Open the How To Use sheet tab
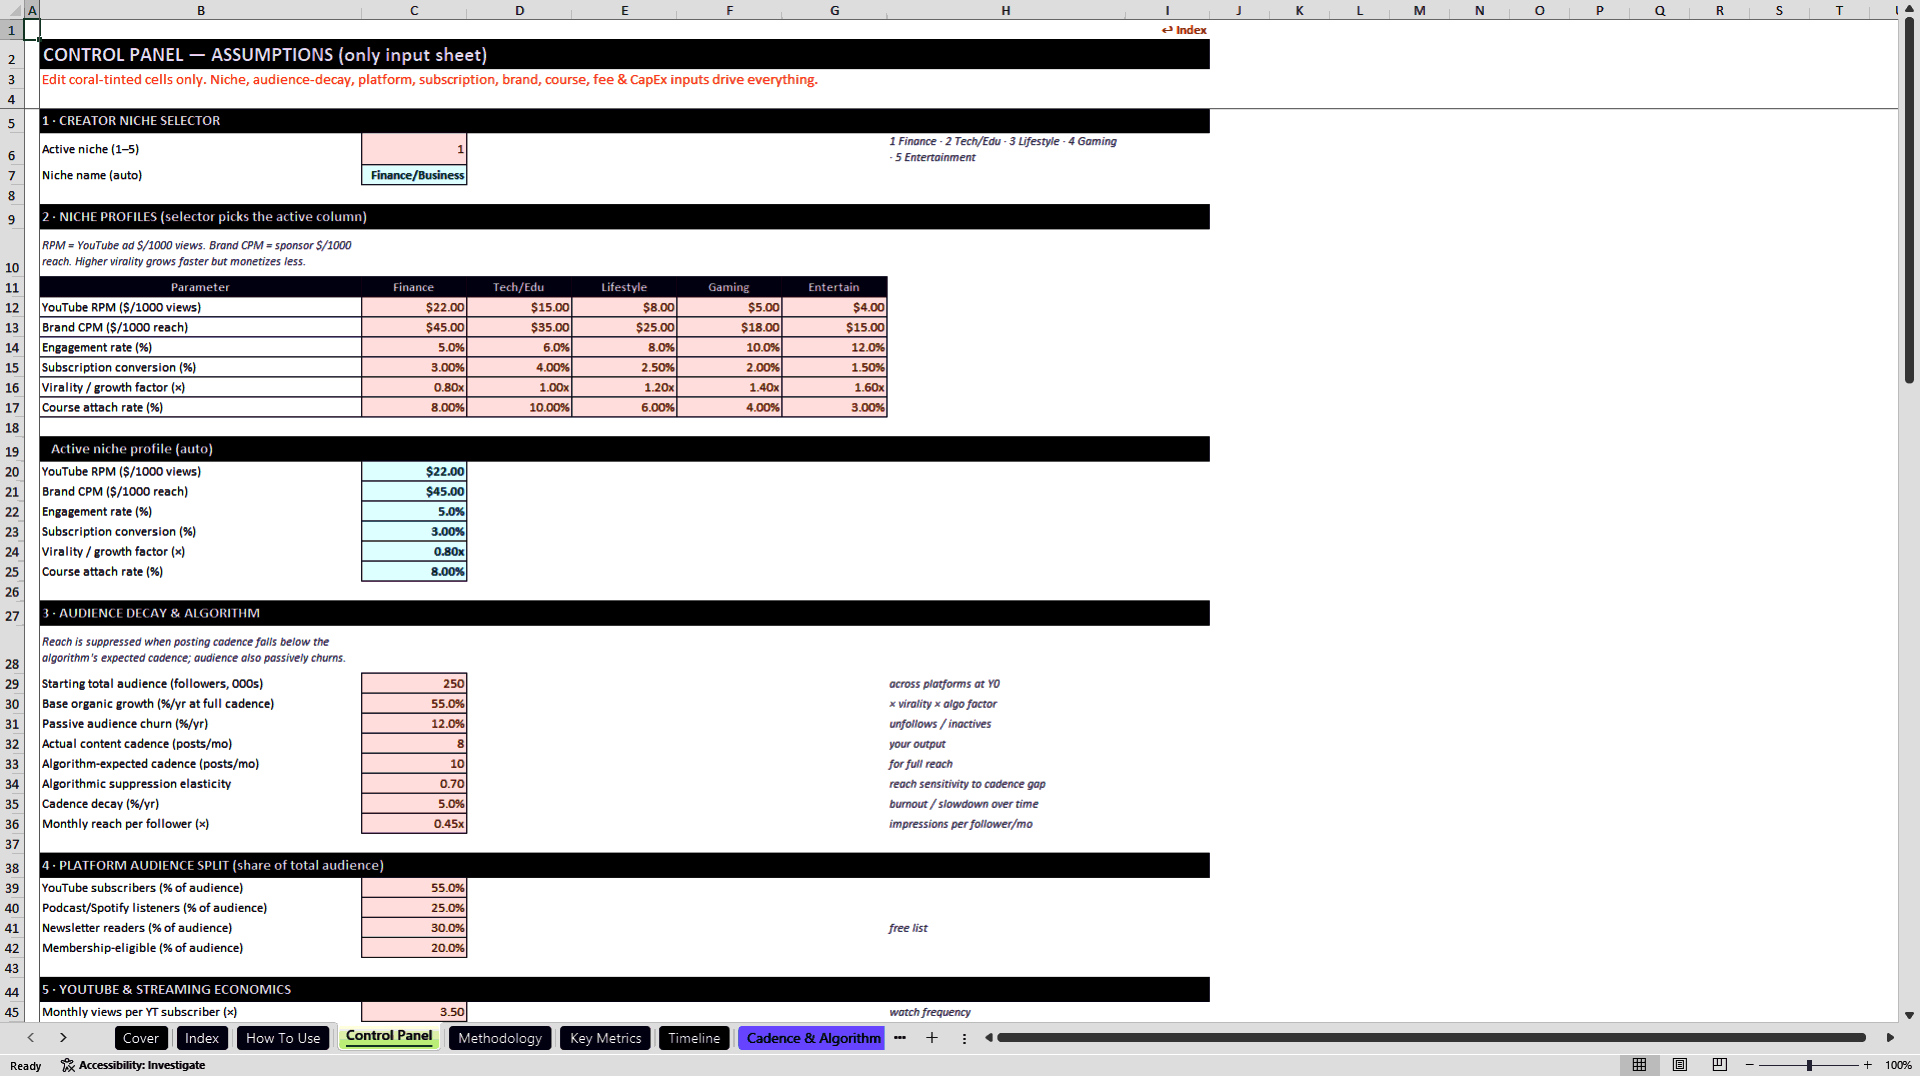The image size is (1920, 1076). coord(283,1038)
